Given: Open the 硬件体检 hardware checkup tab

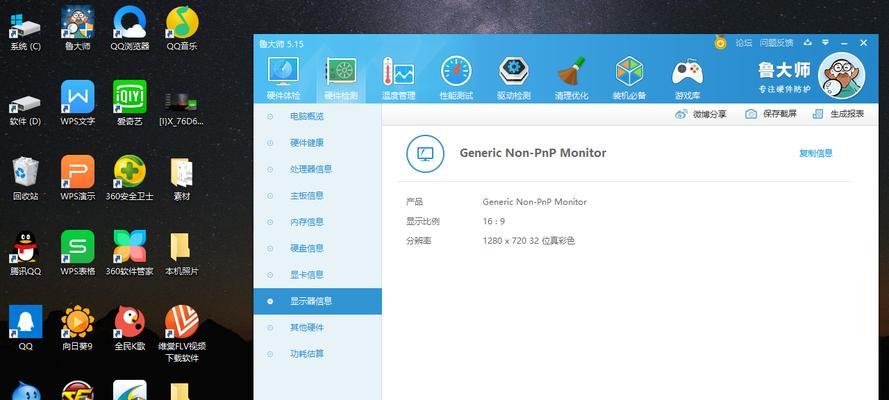Looking at the screenshot, I should pos(283,79).
